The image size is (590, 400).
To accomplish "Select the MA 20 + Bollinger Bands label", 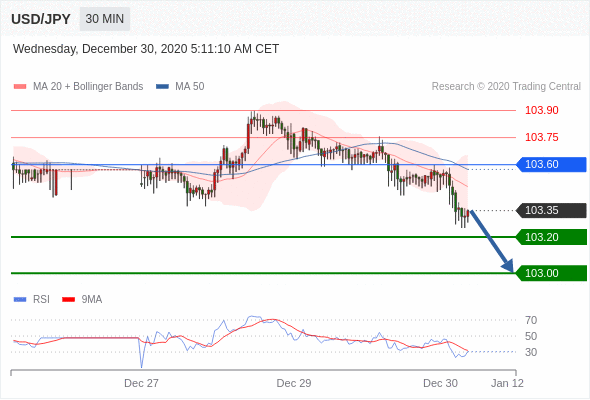I will [88, 87].
